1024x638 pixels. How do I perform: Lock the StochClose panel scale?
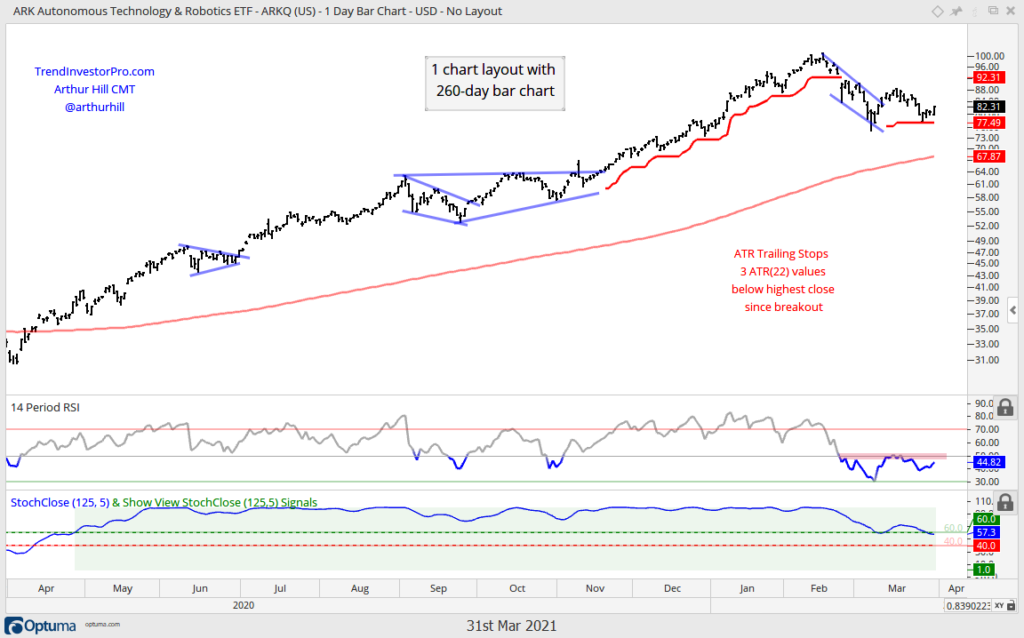coord(1005,503)
